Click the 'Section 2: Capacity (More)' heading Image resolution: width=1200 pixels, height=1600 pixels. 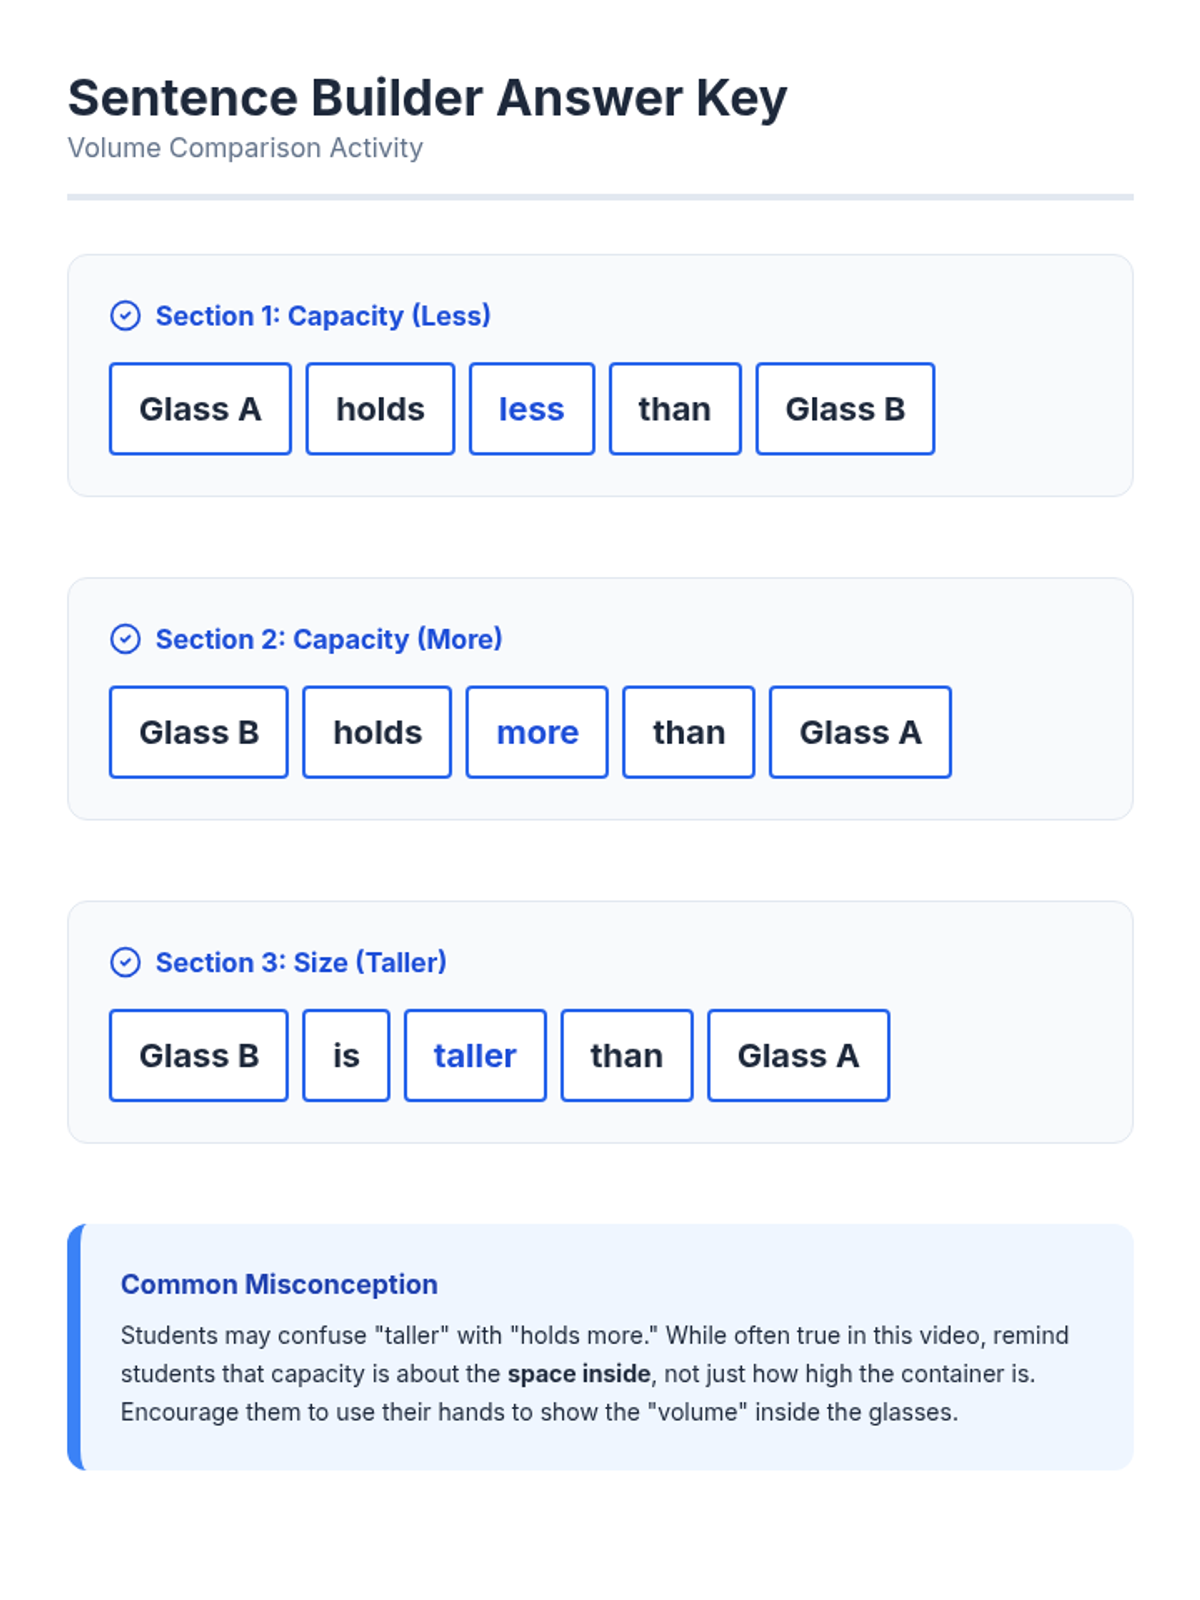(329, 639)
